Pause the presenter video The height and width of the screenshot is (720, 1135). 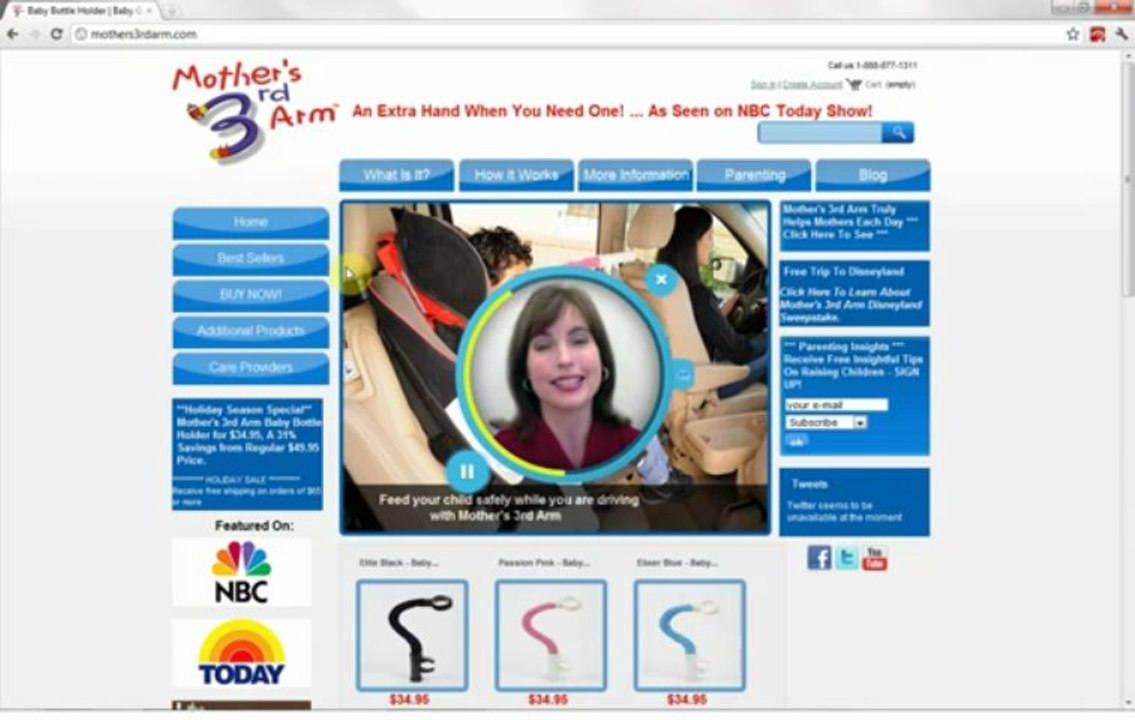coord(467,472)
